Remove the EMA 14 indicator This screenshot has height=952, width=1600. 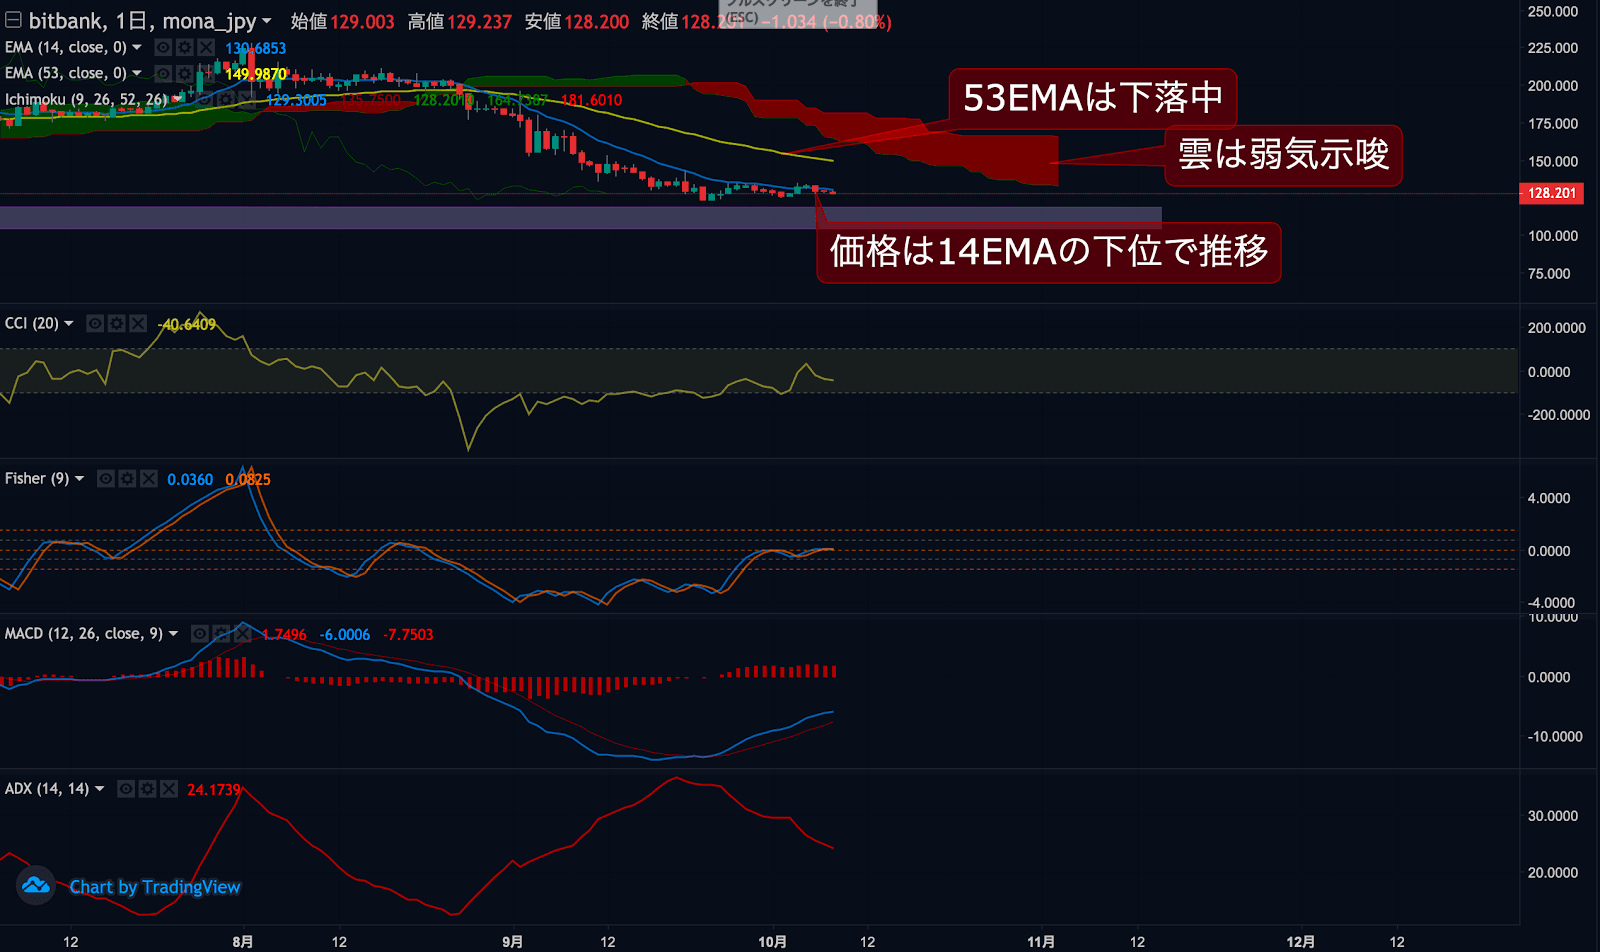(205, 48)
